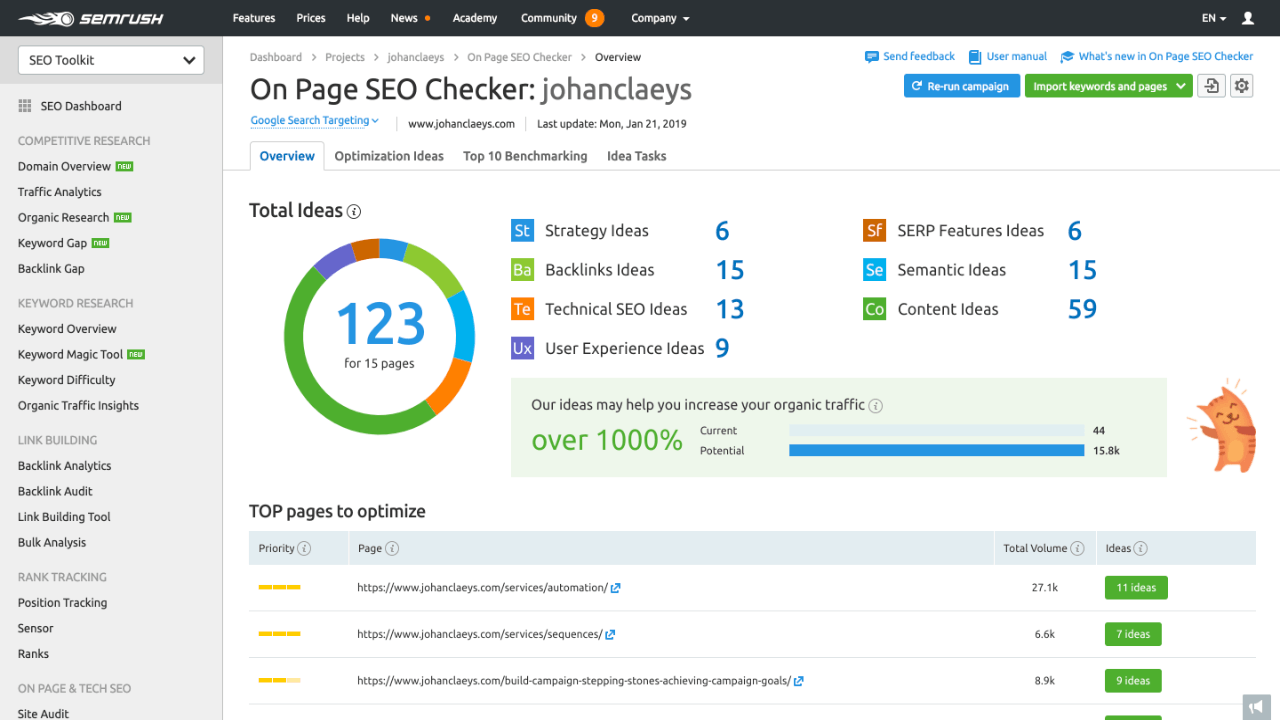Open automation page external link icon
The height and width of the screenshot is (720, 1280).
[x=616, y=588]
